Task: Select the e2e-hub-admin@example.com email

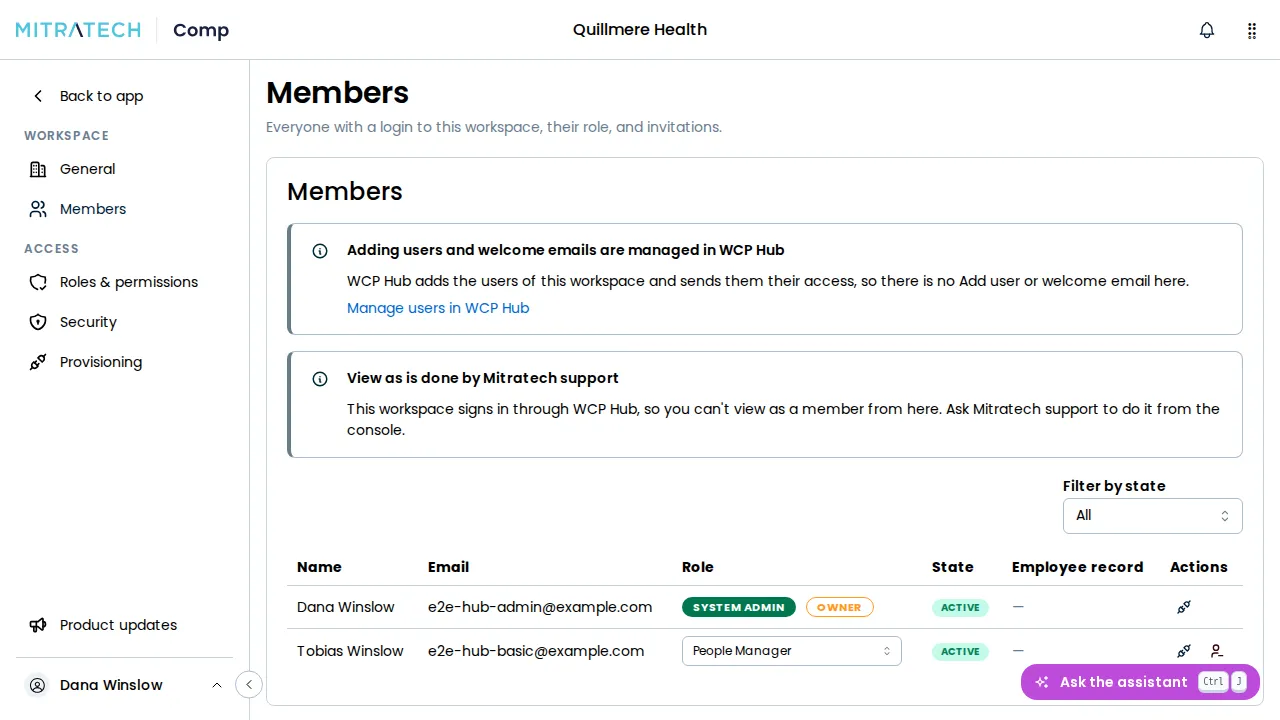Action: point(540,607)
